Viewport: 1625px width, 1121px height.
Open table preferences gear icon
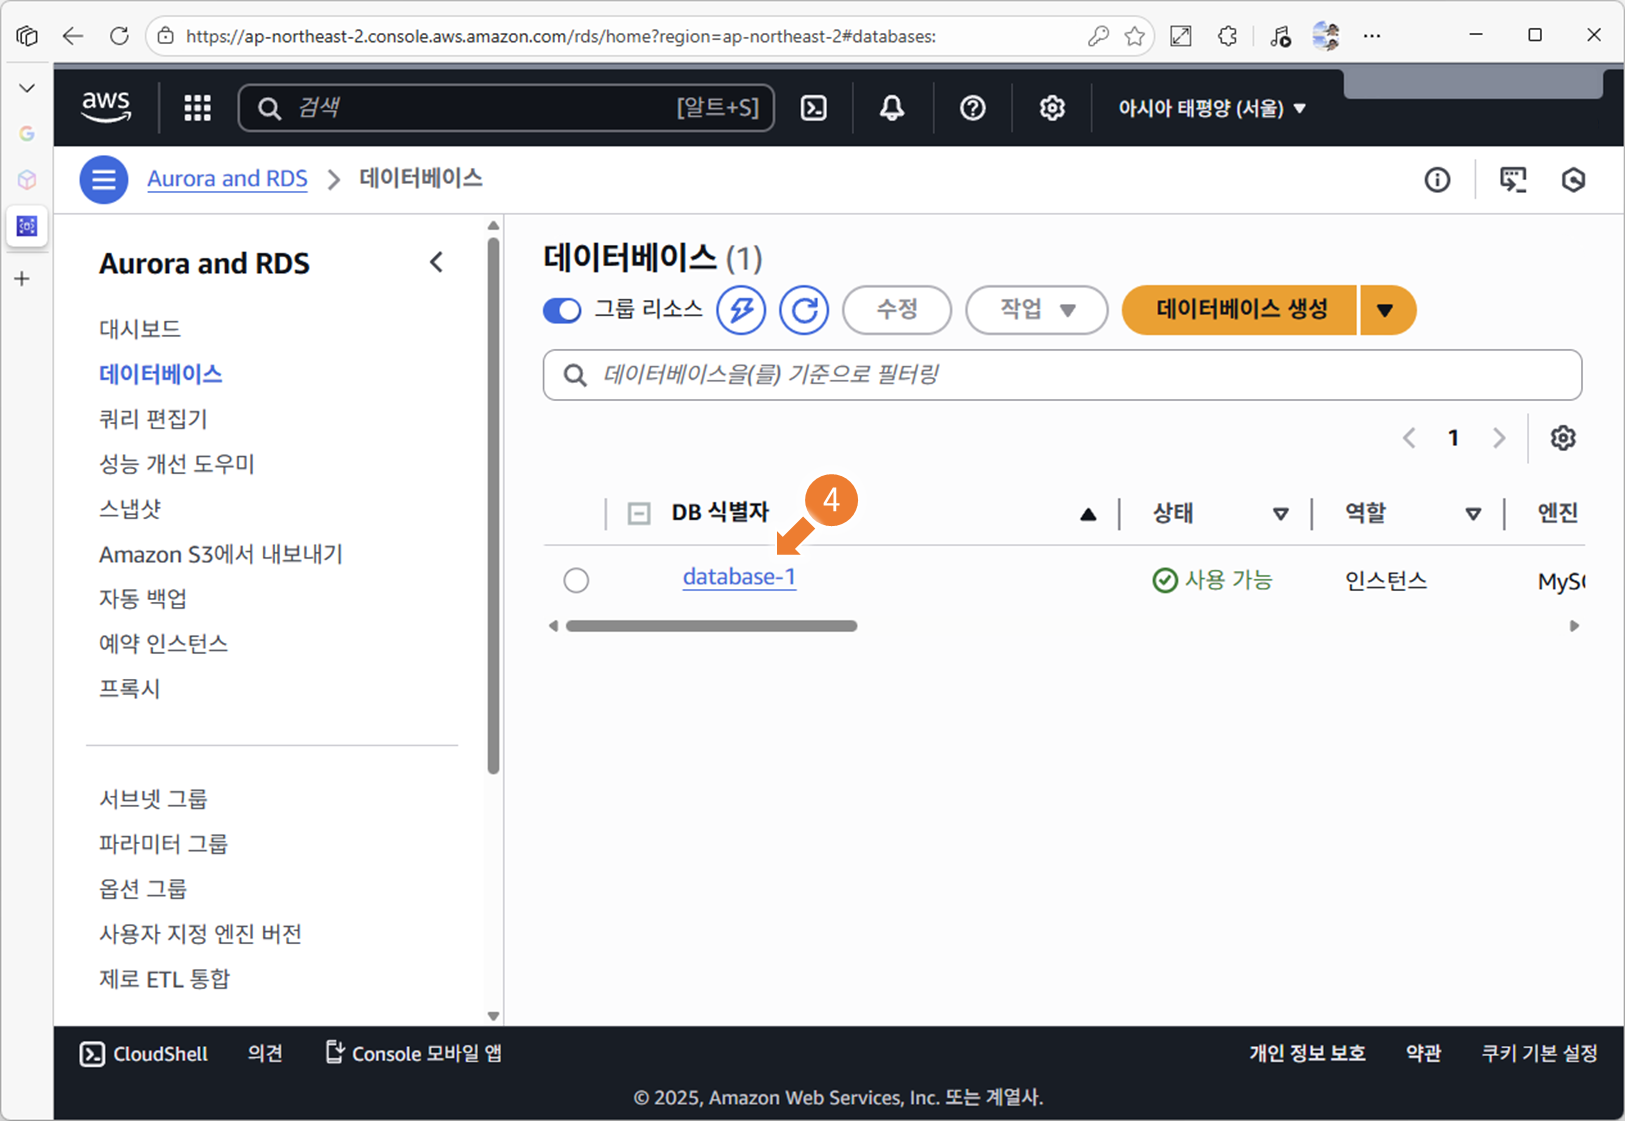coord(1563,438)
